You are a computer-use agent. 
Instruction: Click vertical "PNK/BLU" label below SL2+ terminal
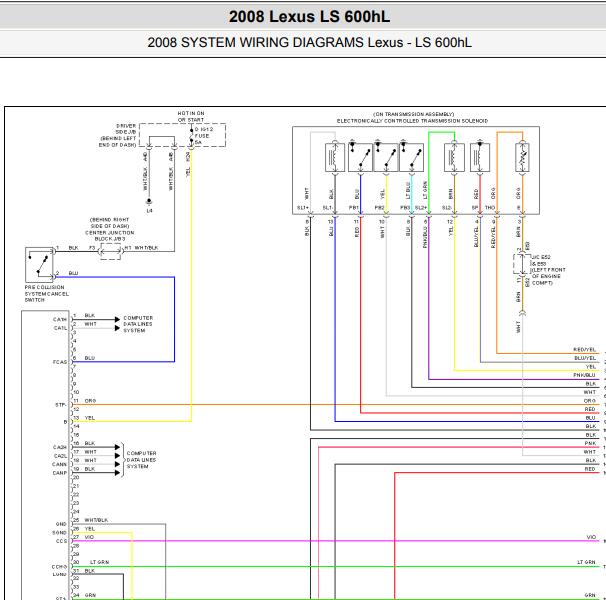pyautogui.click(x=425, y=236)
